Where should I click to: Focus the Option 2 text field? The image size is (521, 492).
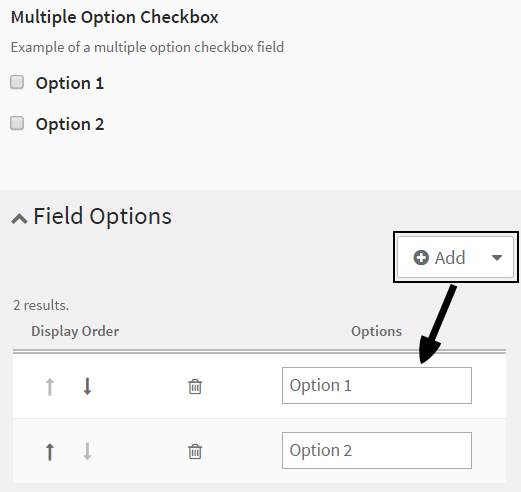(377, 450)
